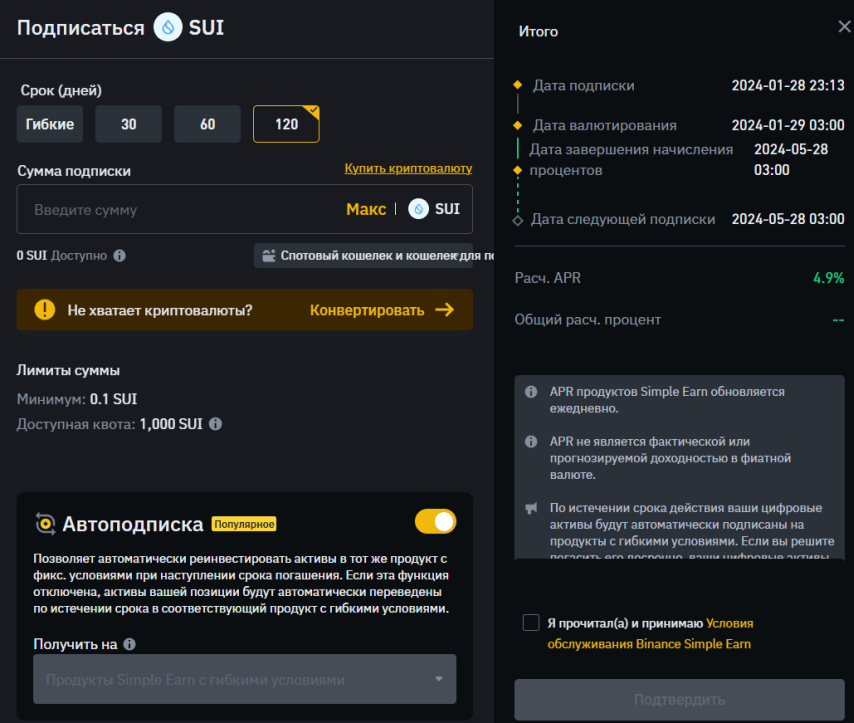
Task: Click the Минимум: 0.1 SUI text
Action: 77,399
